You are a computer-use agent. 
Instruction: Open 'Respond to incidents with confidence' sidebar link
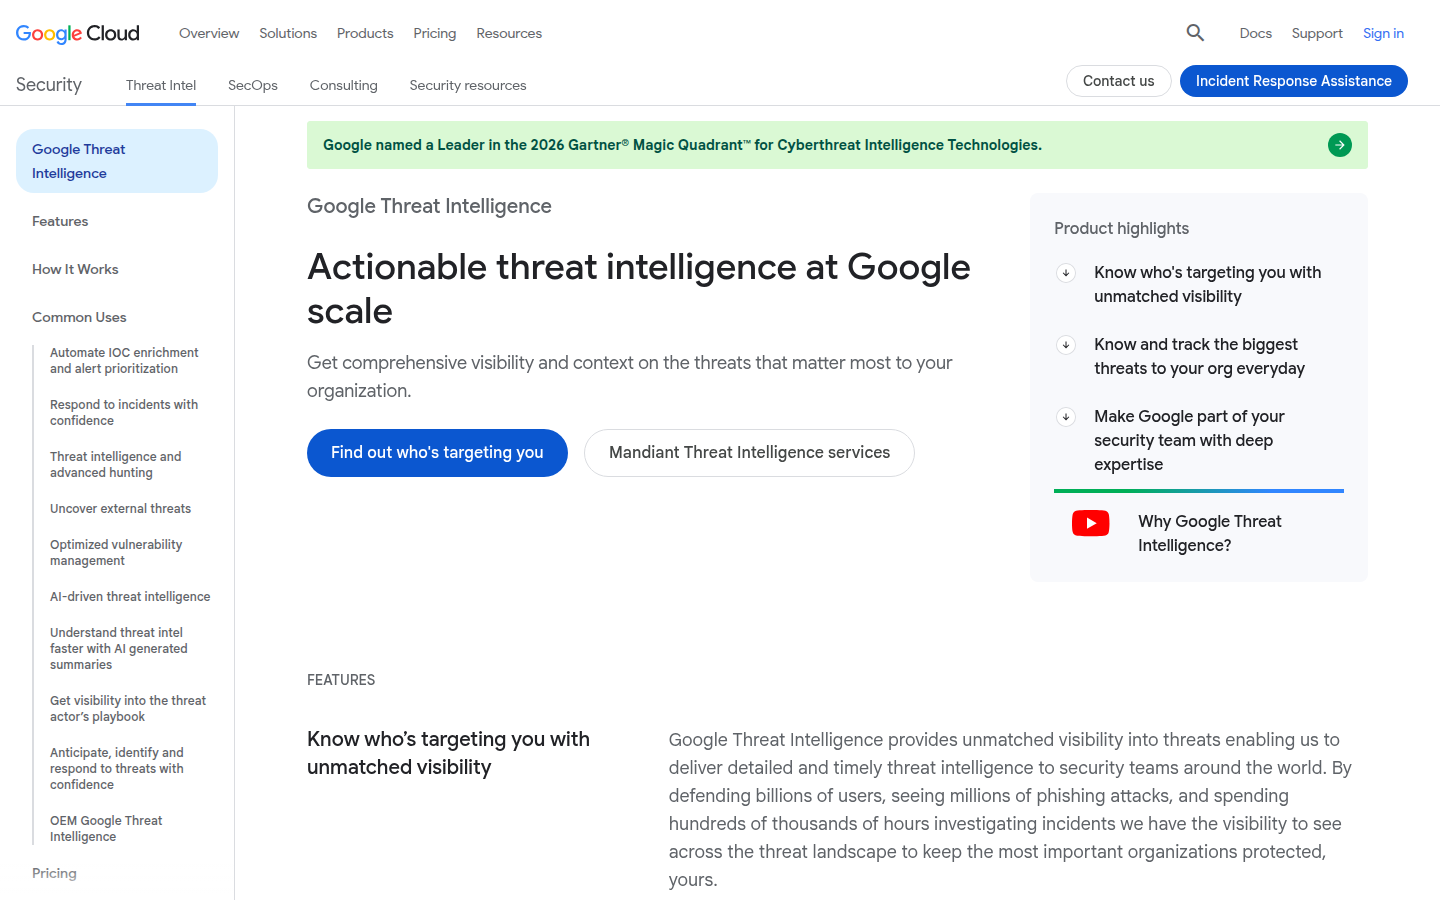coord(124,413)
